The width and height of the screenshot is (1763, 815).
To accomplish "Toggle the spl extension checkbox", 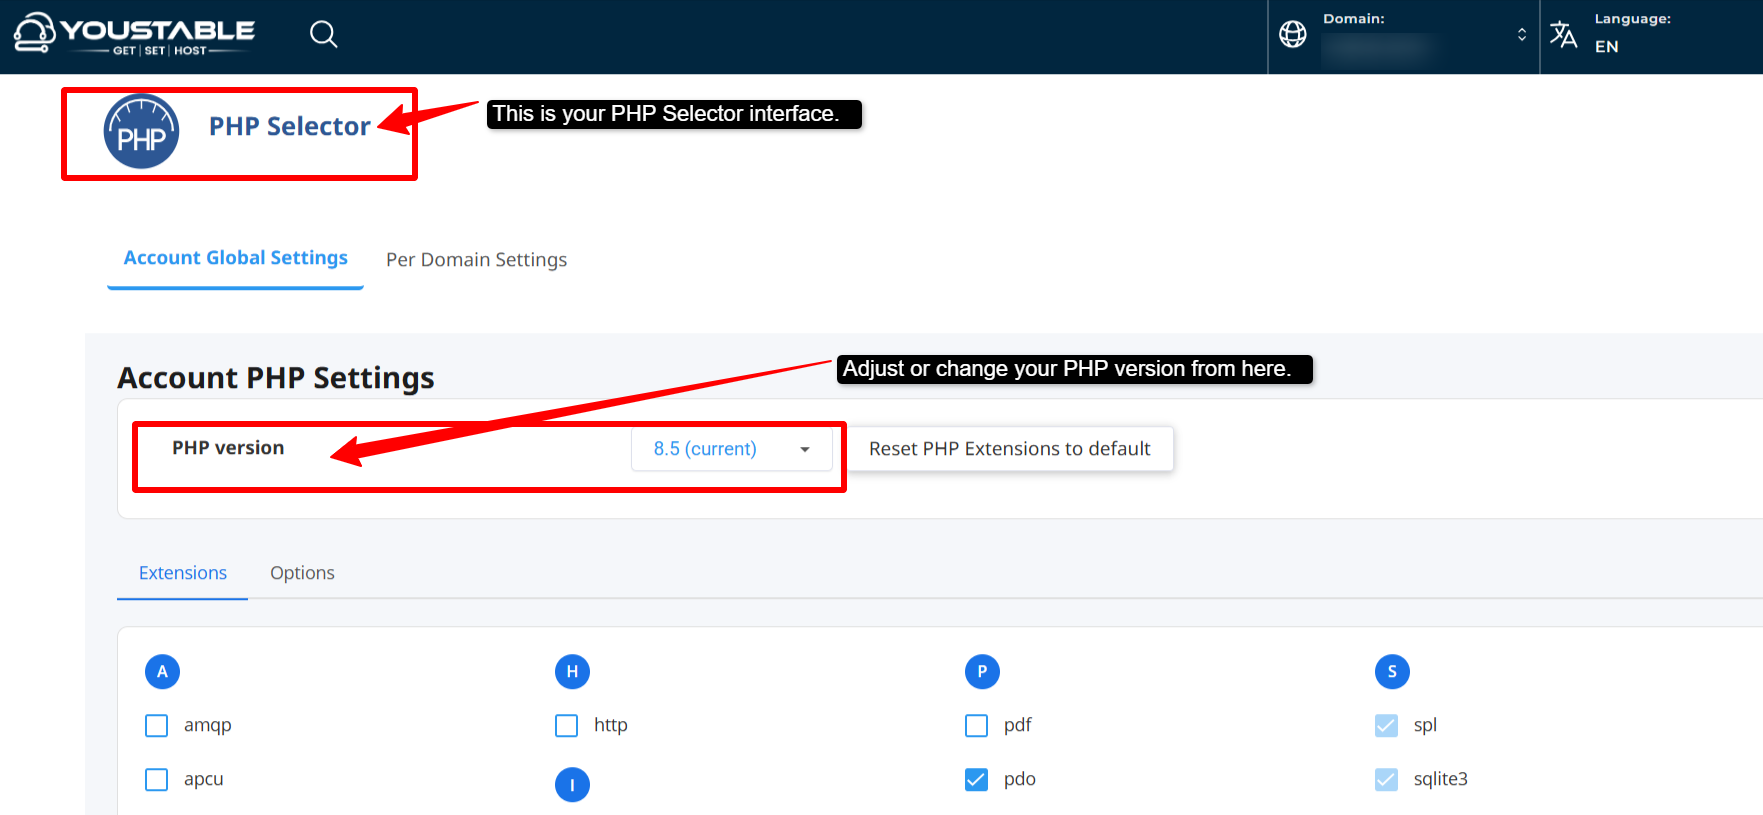I will pyautogui.click(x=1387, y=725).
